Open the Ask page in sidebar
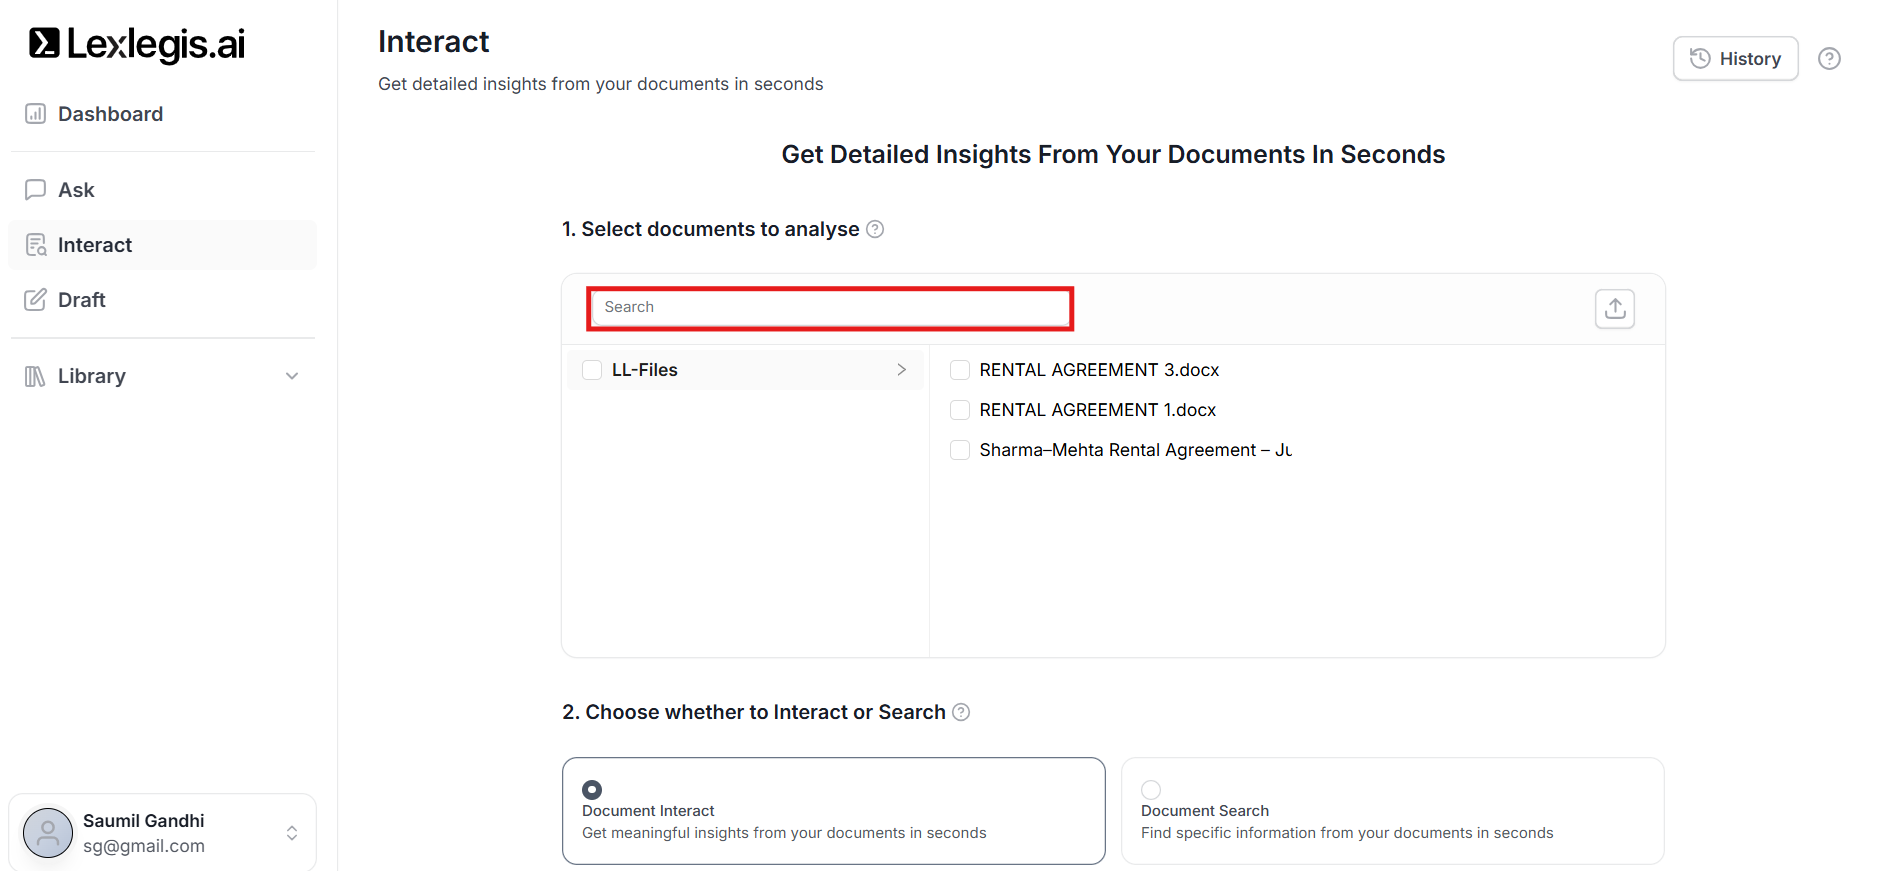 [x=76, y=190]
